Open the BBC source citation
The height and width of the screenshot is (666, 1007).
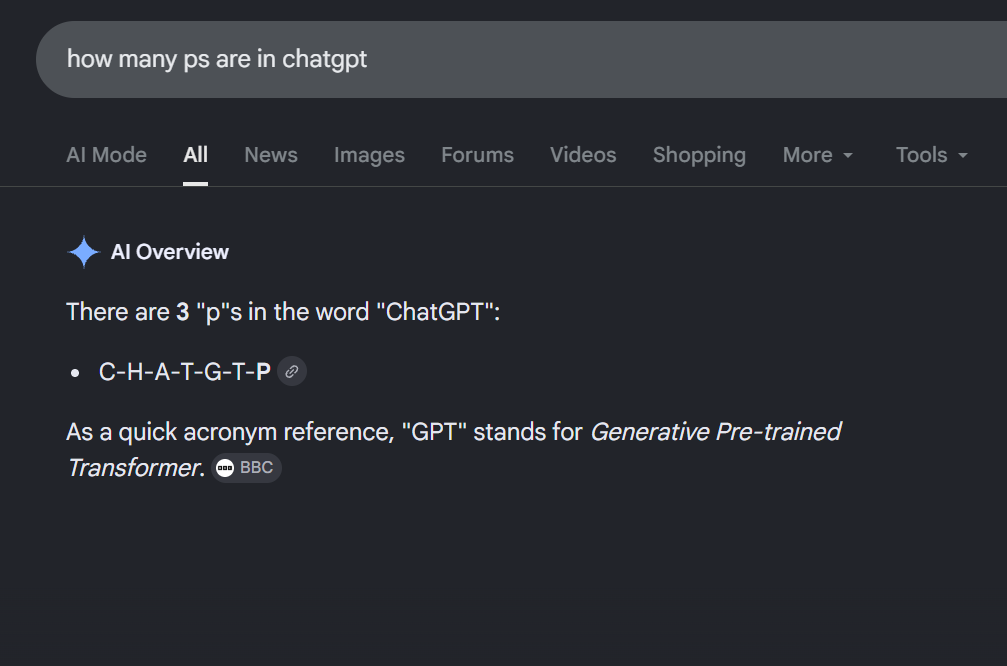[x=246, y=468]
